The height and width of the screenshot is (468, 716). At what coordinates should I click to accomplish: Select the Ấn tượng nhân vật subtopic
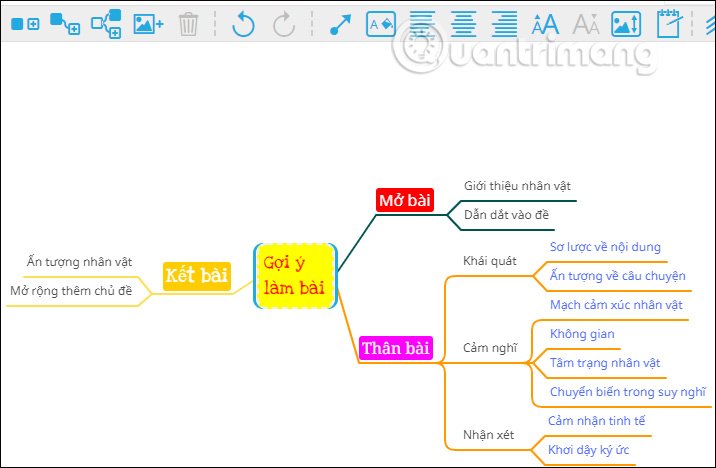79,262
